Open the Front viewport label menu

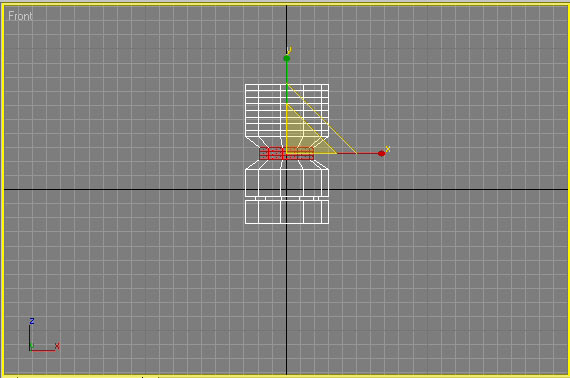click(20, 16)
